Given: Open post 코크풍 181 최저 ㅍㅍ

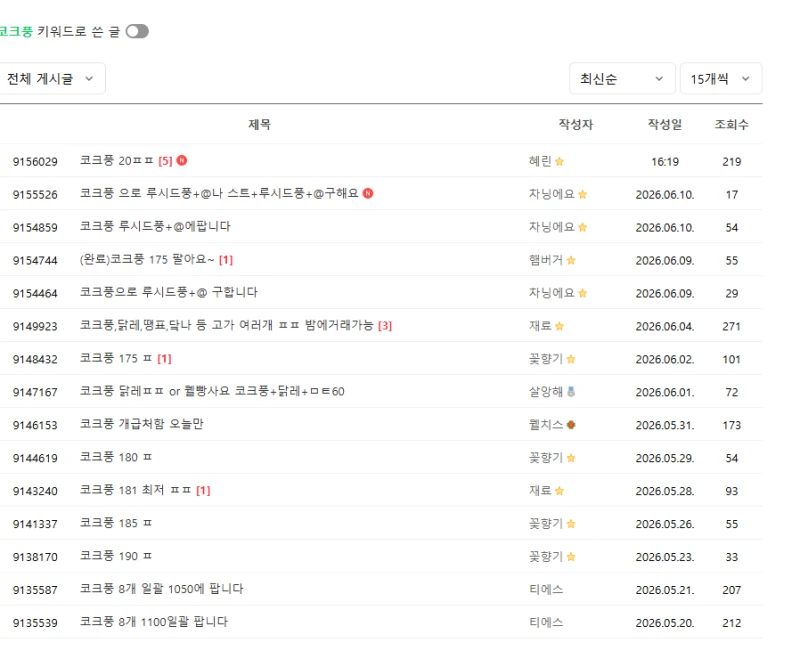Looking at the screenshot, I should click(136, 490).
